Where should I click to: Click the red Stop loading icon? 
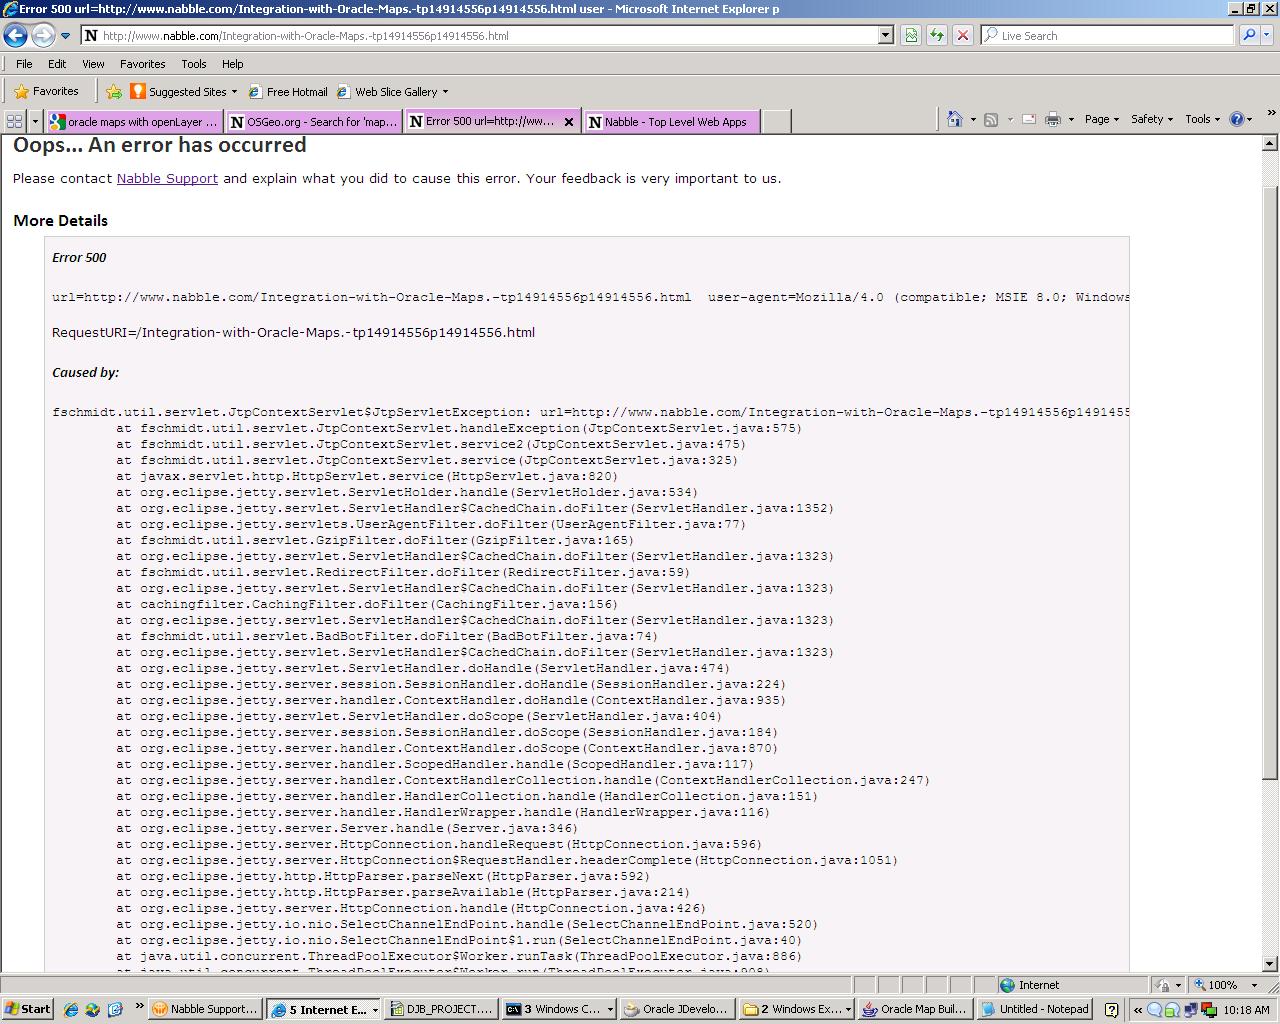[x=962, y=35]
